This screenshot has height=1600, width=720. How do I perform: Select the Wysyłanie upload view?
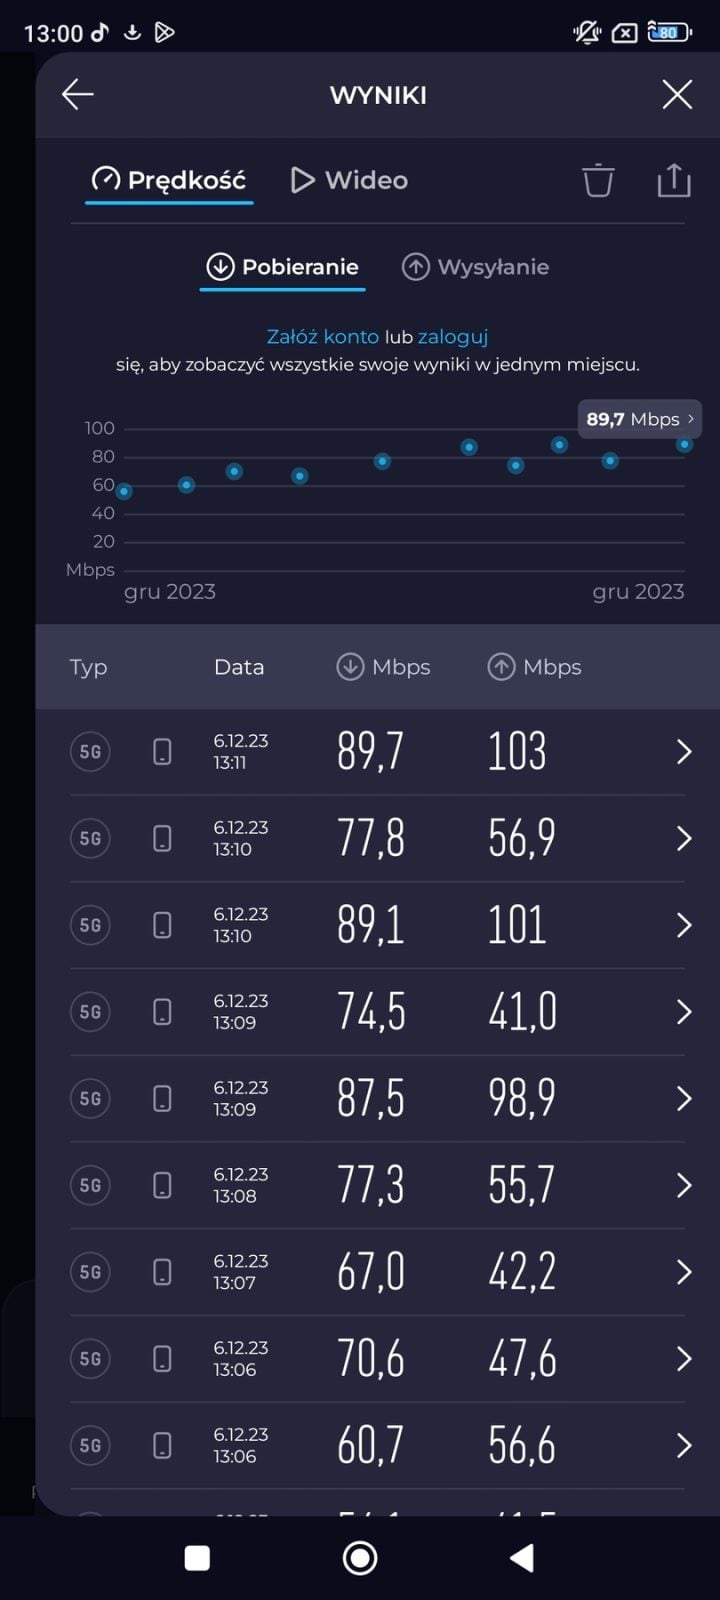click(x=475, y=267)
